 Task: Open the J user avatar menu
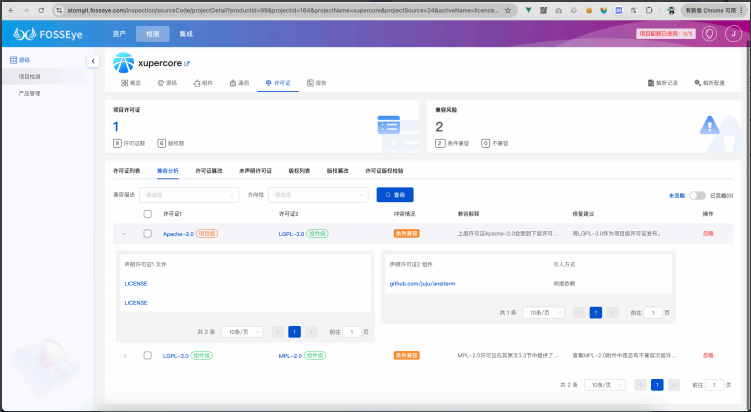coord(733,34)
